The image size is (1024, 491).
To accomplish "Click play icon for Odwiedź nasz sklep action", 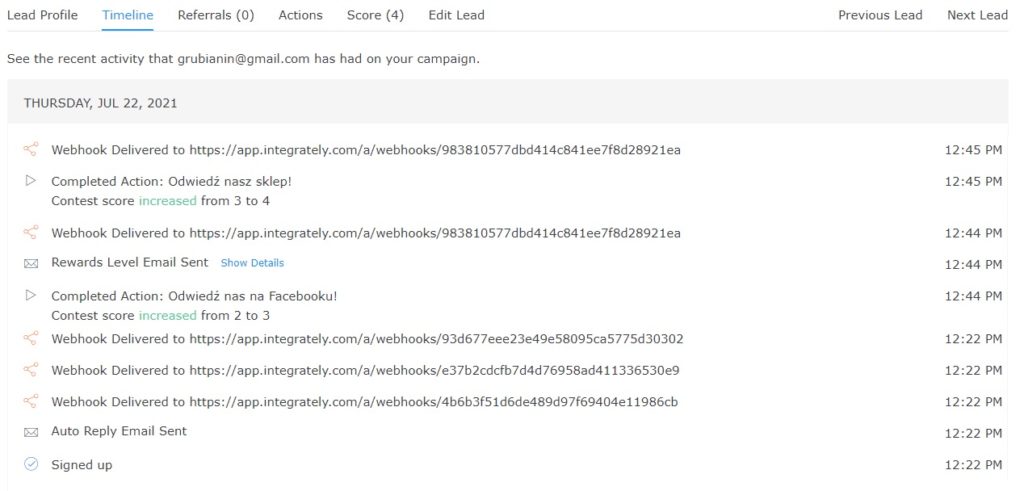I will tap(31, 181).
